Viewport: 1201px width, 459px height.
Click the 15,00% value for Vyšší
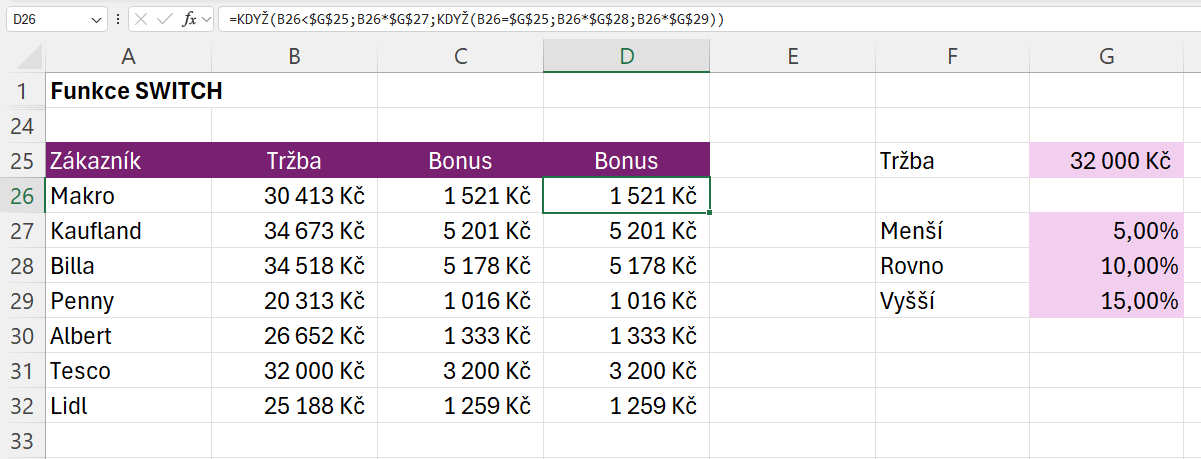coord(1106,301)
